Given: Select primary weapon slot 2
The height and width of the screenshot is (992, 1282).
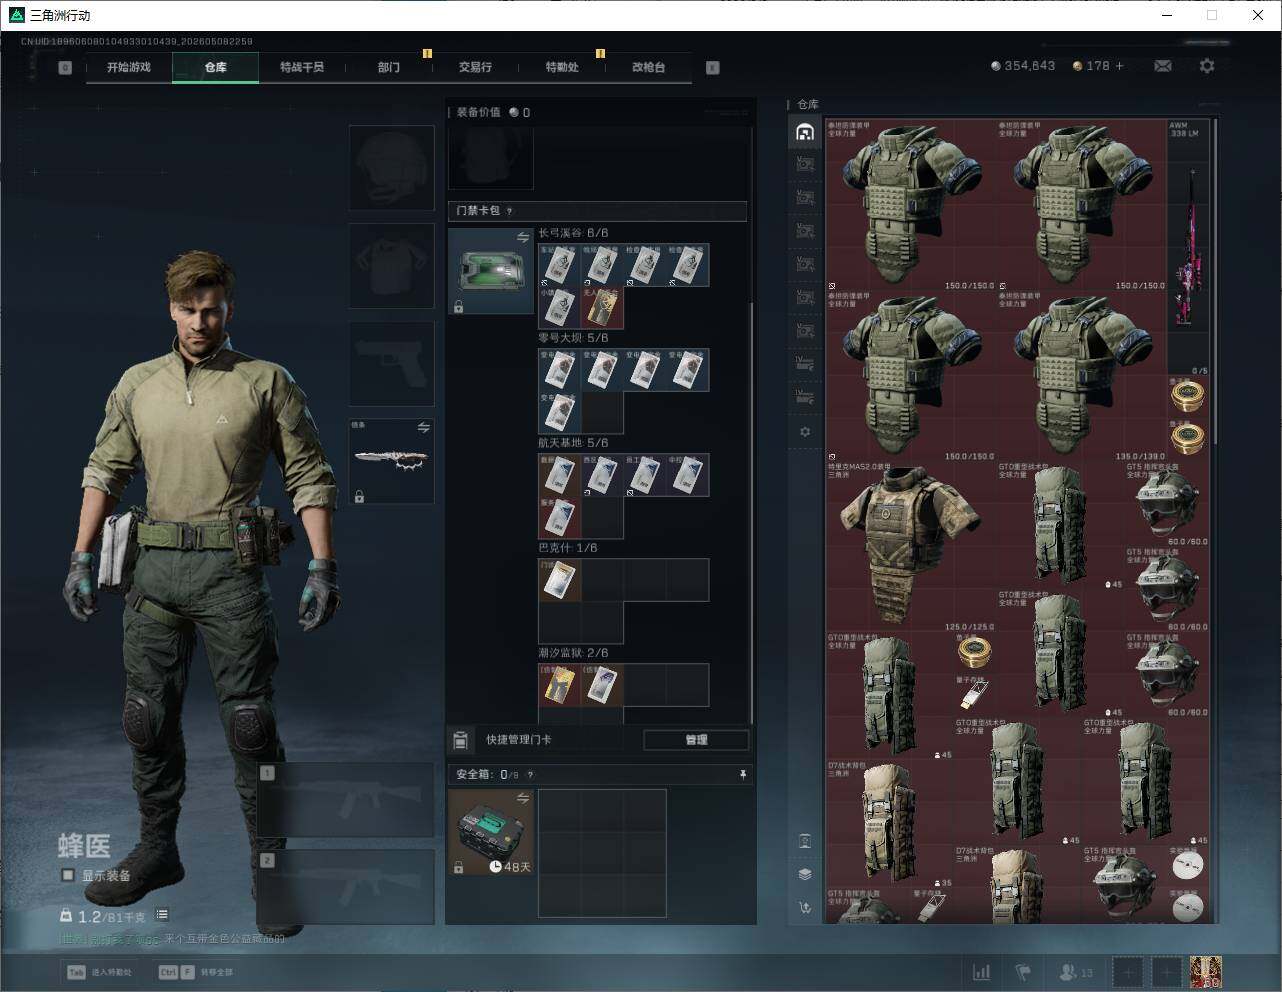Looking at the screenshot, I should point(346,888).
